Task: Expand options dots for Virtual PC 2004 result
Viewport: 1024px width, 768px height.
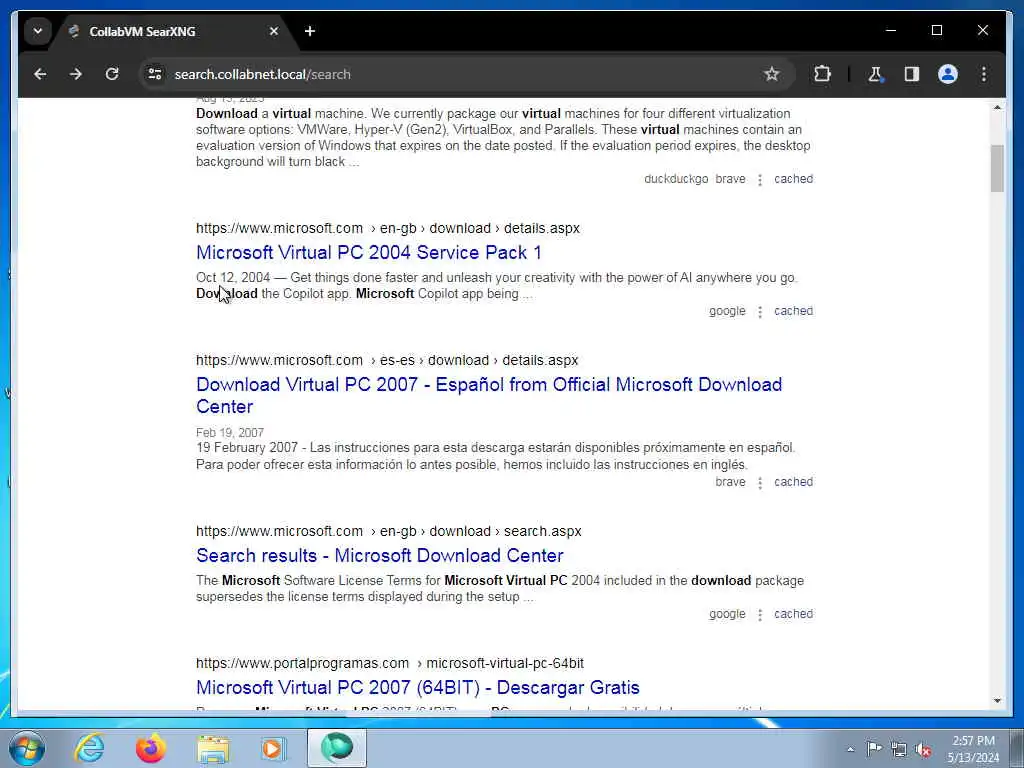Action: (x=760, y=312)
